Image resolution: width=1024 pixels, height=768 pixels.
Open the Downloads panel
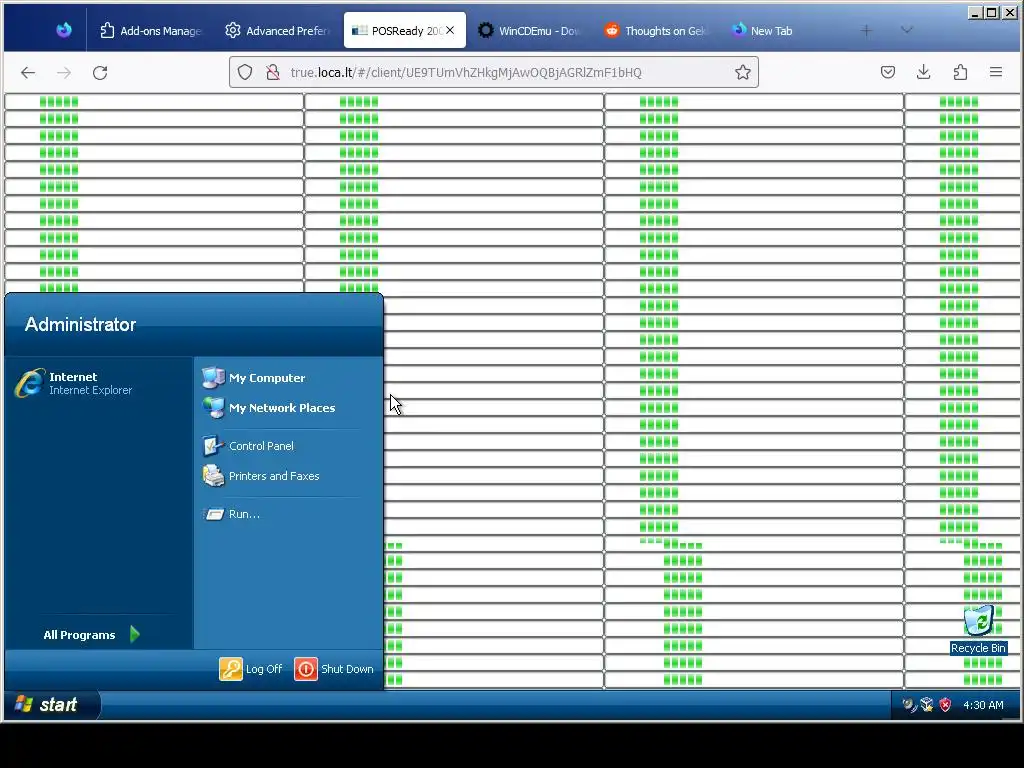point(923,72)
